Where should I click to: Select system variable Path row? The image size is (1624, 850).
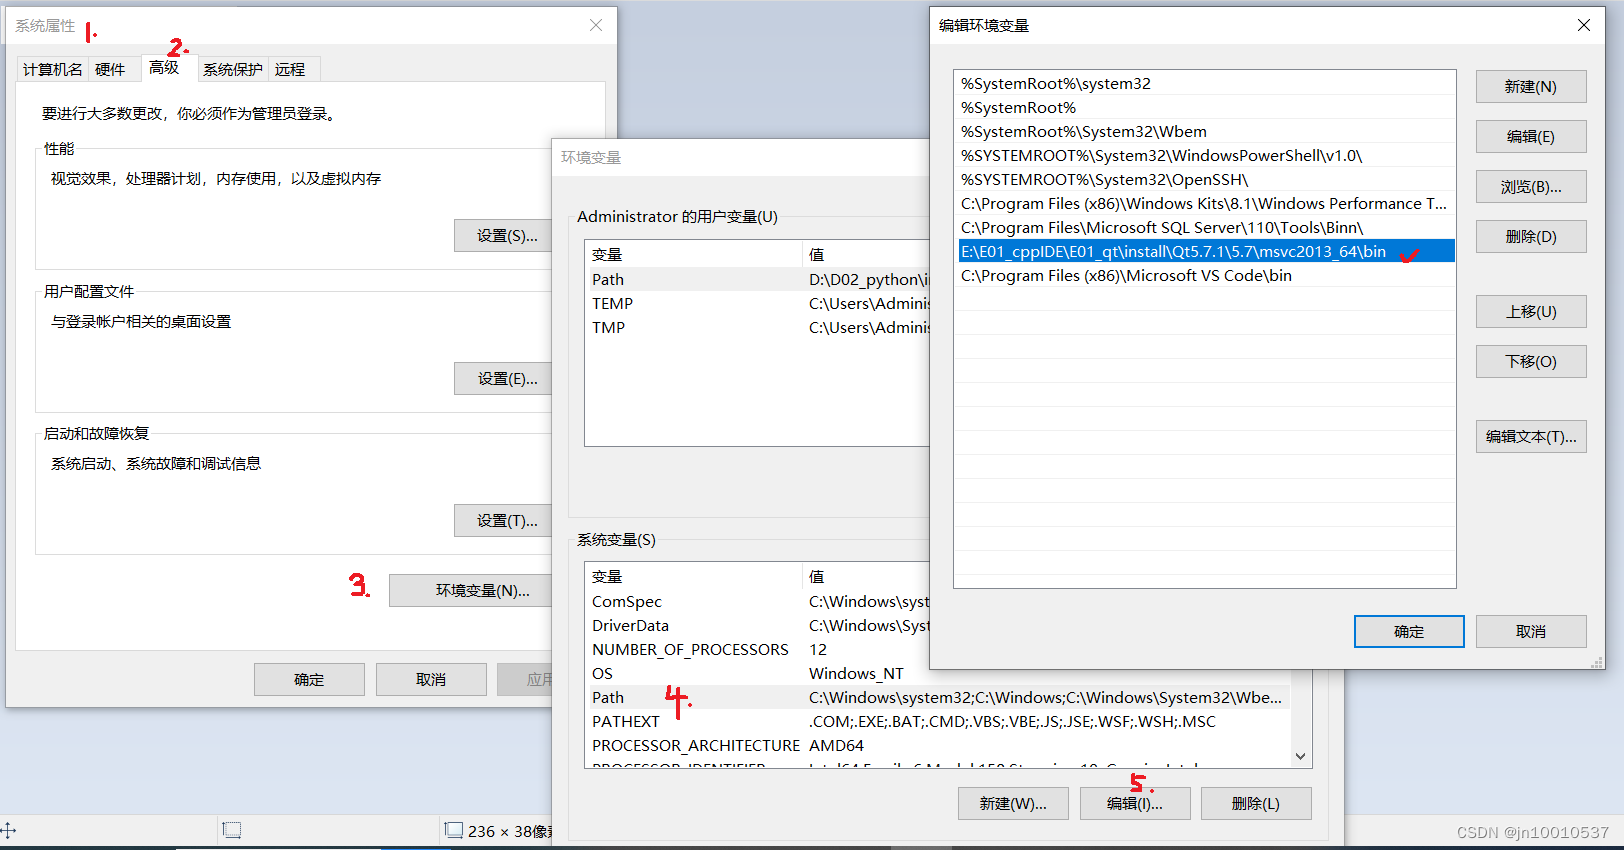[938, 698]
